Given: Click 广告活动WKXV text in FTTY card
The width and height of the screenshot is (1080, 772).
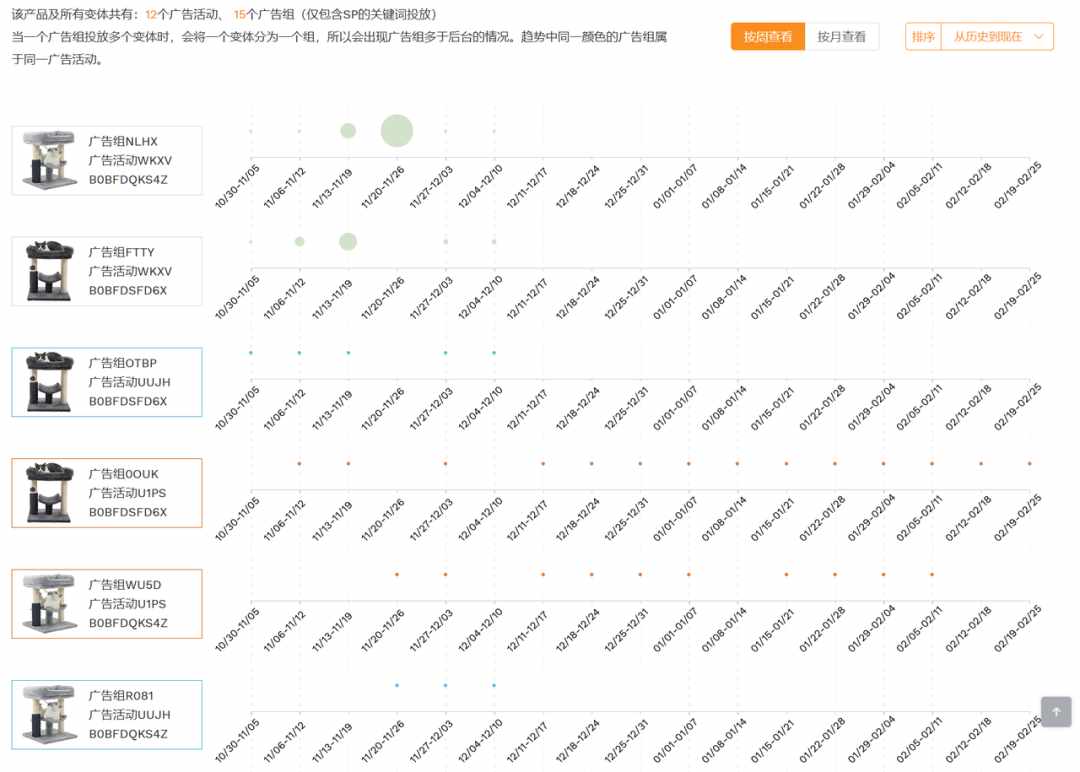Looking at the screenshot, I should [130, 271].
